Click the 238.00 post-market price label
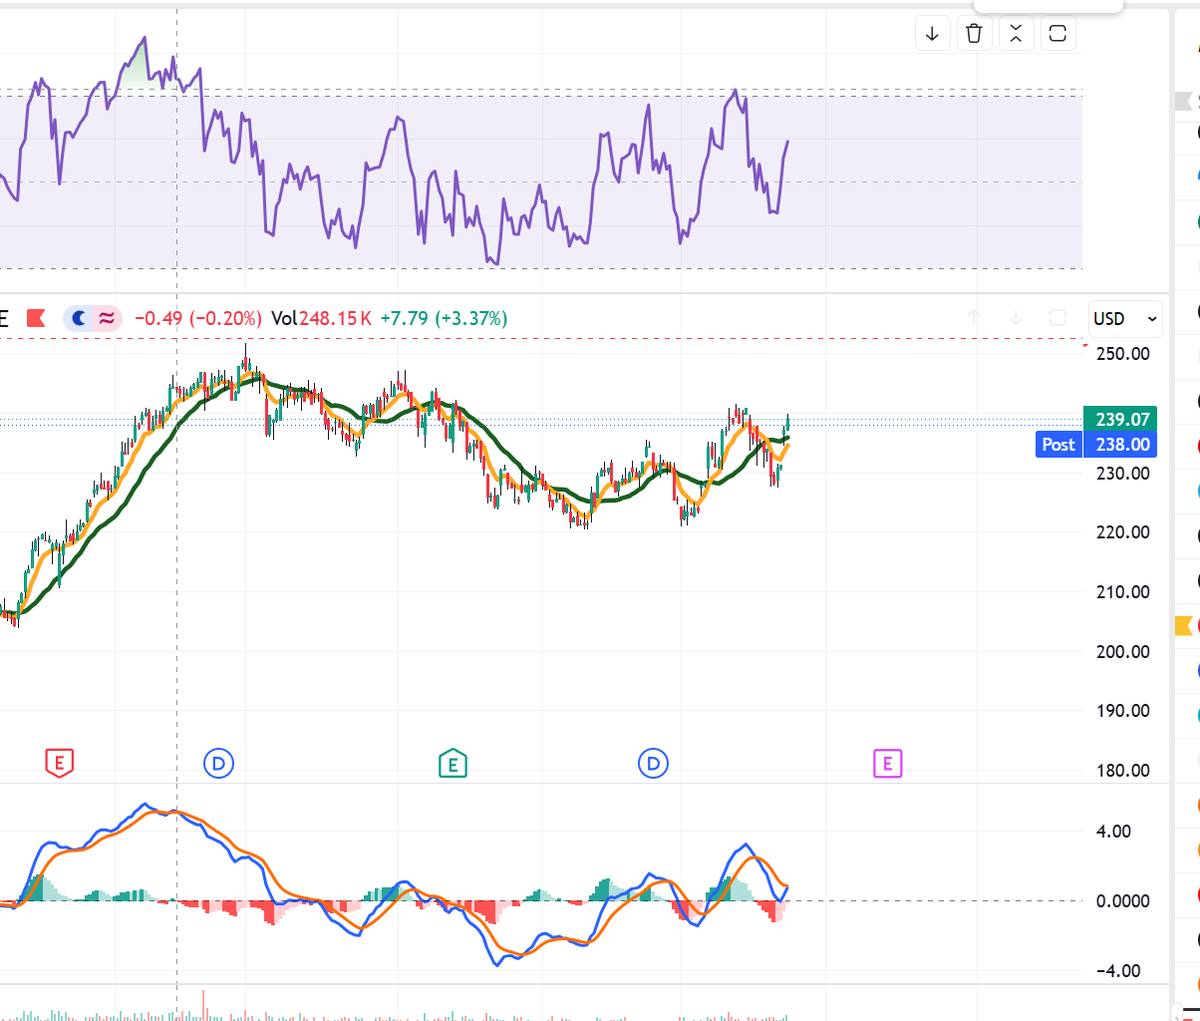Screen dimensions: 1200x1021 tap(1121, 445)
